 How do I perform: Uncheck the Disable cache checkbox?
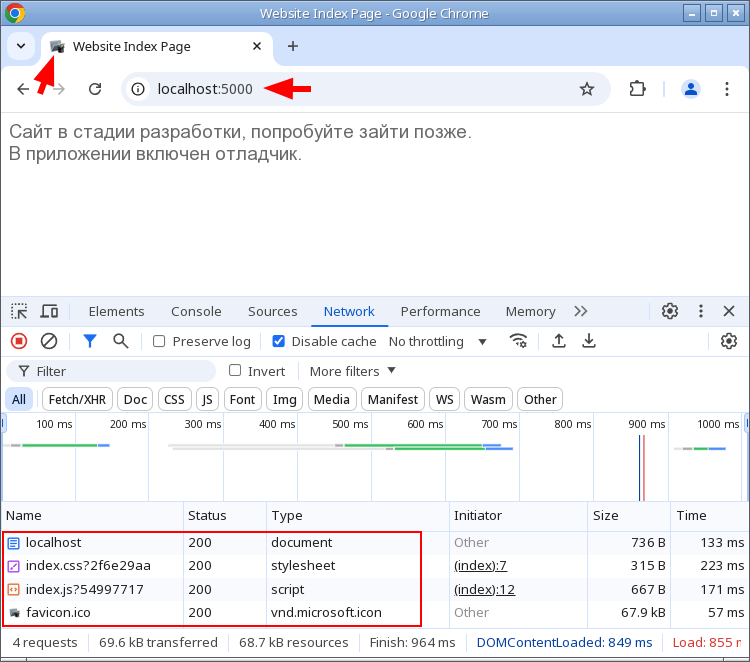(278, 341)
